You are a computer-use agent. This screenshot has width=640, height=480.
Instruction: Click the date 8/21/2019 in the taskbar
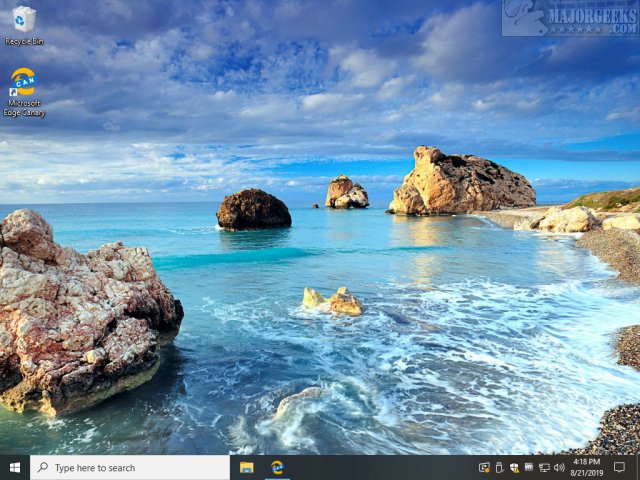point(586,473)
